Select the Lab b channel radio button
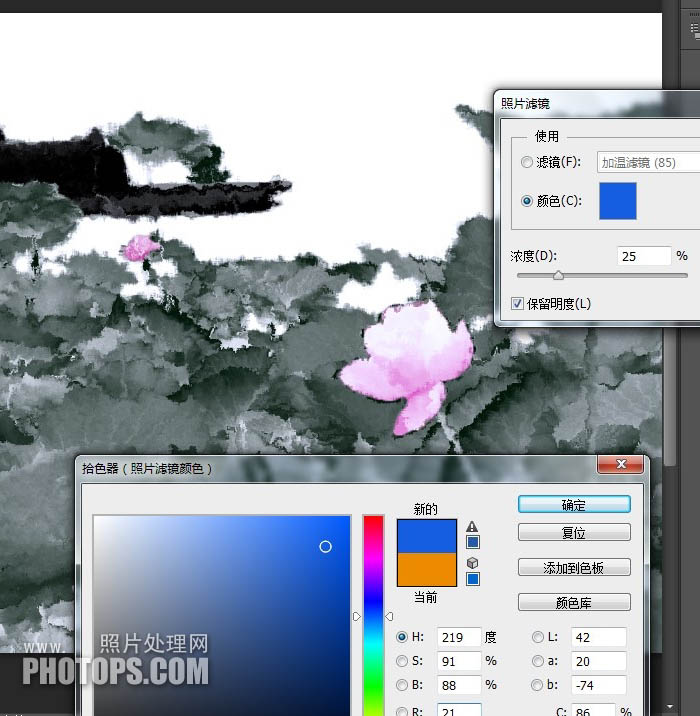 coord(538,685)
